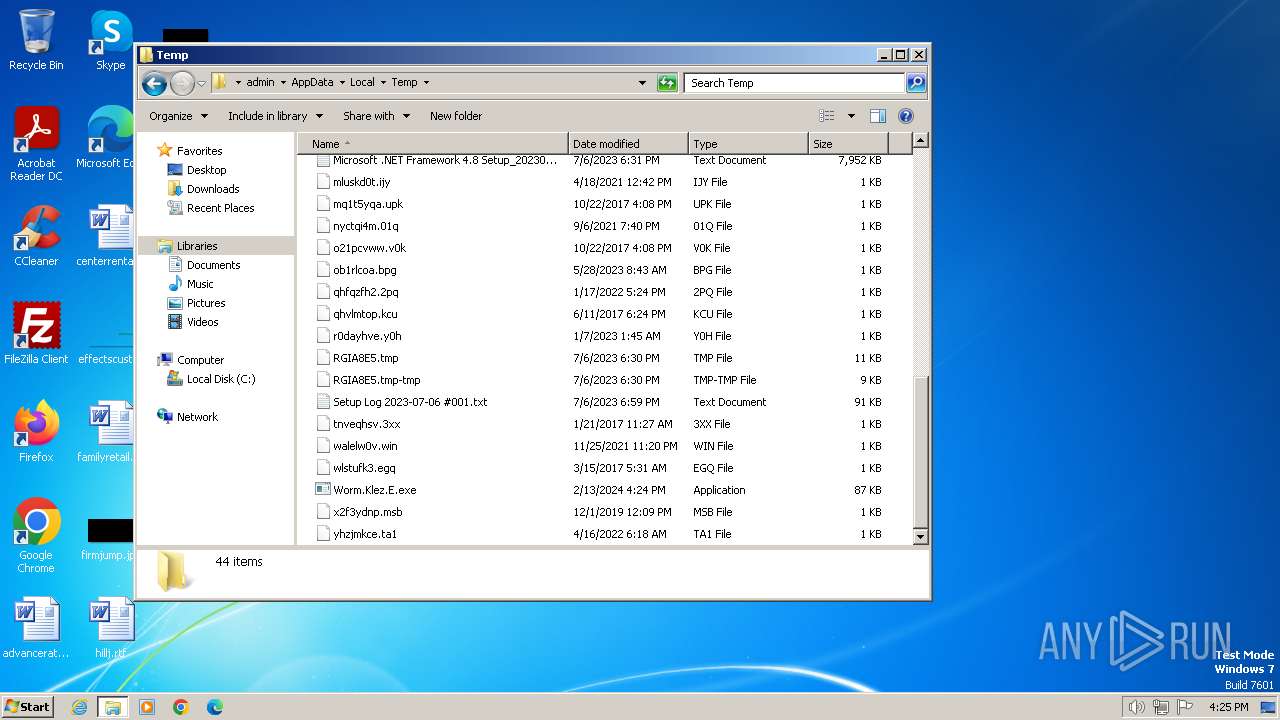Image resolution: width=1280 pixels, height=720 pixels.
Task: Click Acrobat Reader DC desktop icon
Action: [36, 144]
